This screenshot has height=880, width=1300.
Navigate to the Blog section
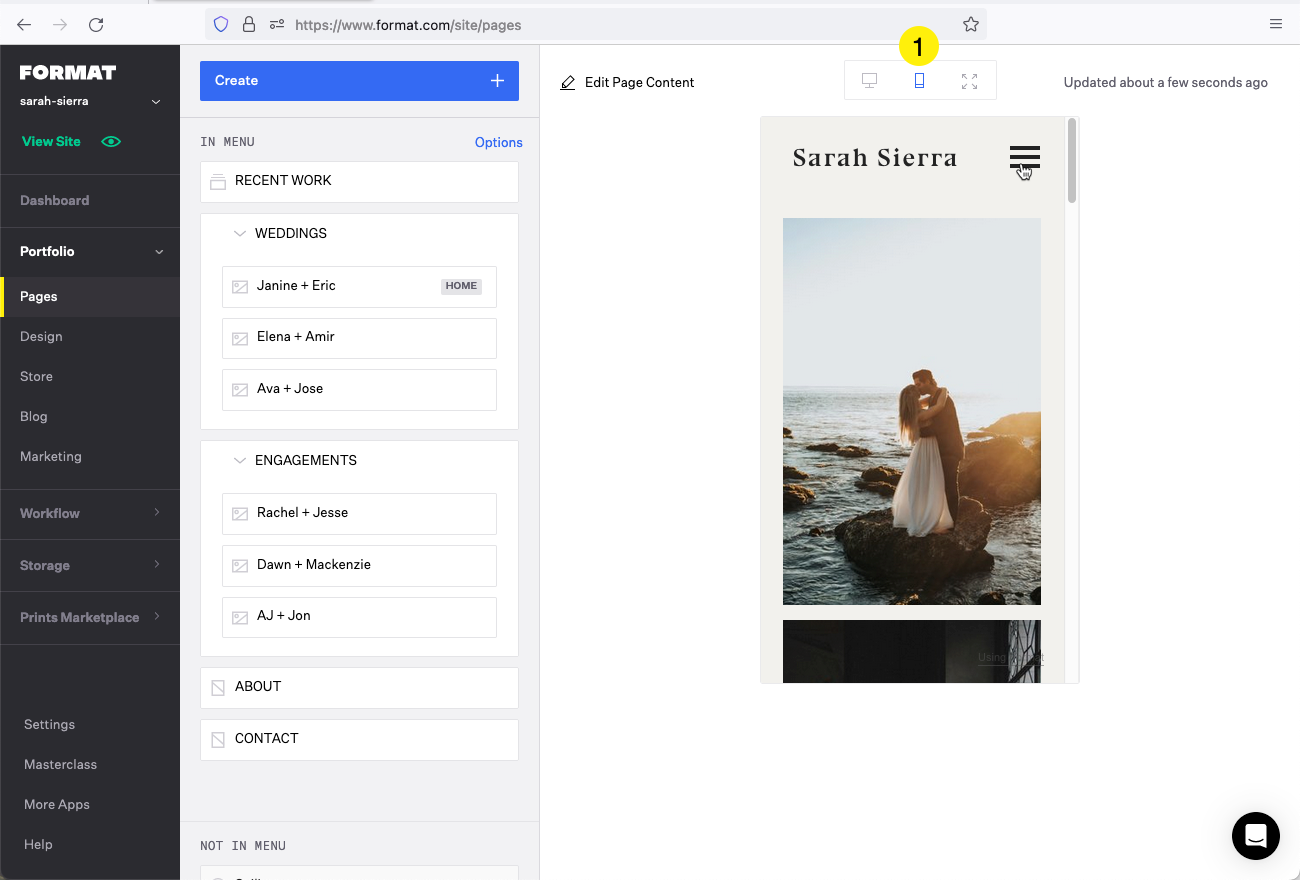tap(33, 416)
